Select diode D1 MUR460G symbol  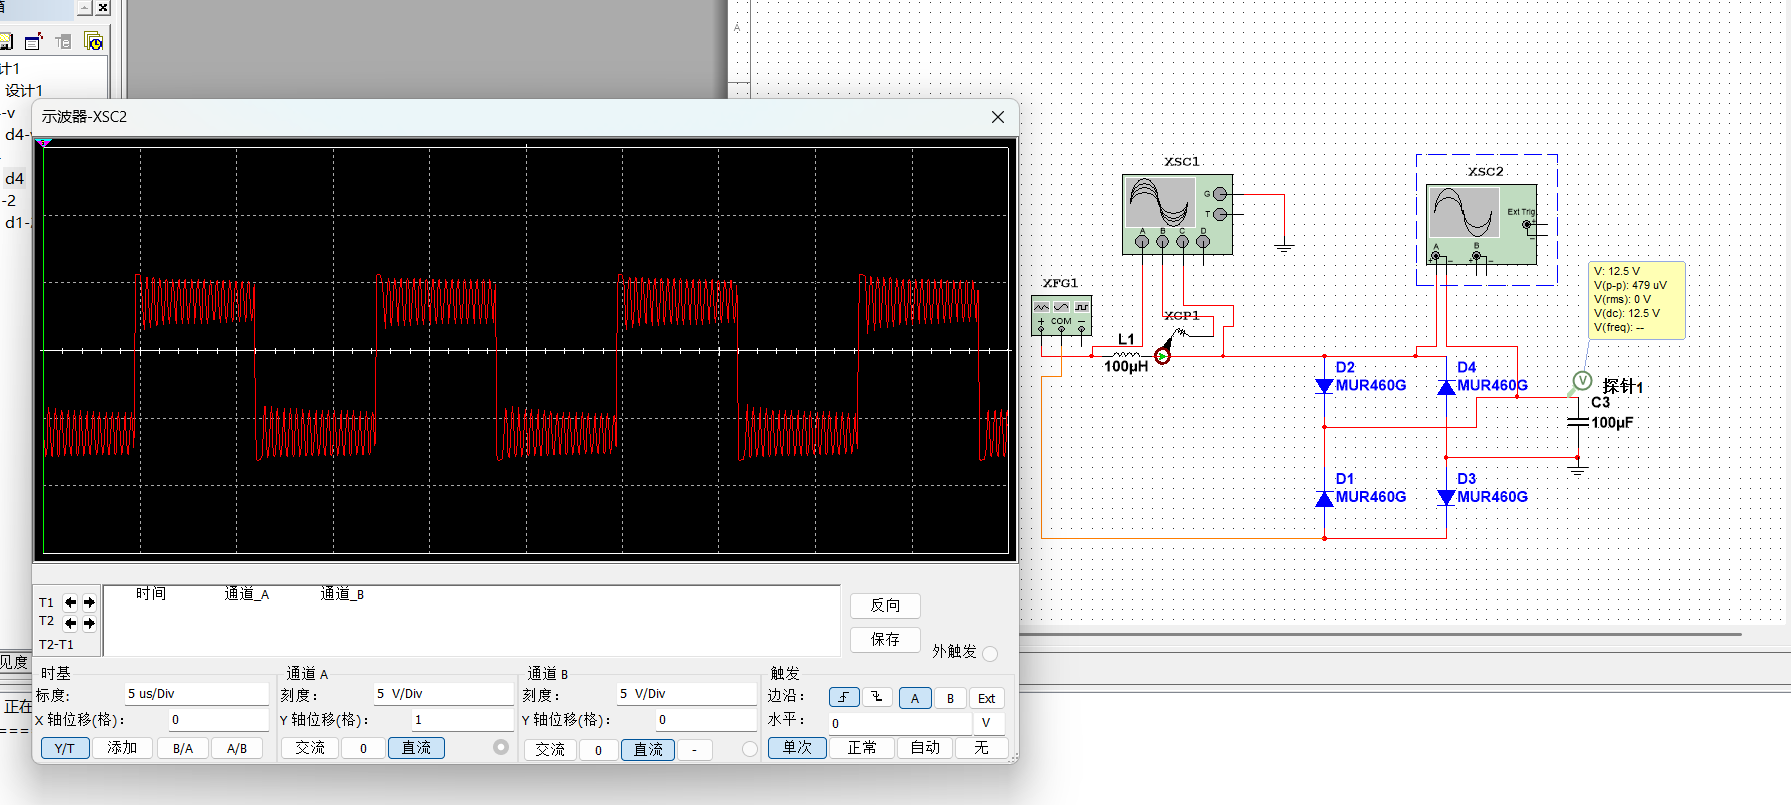[x=1325, y=497]
